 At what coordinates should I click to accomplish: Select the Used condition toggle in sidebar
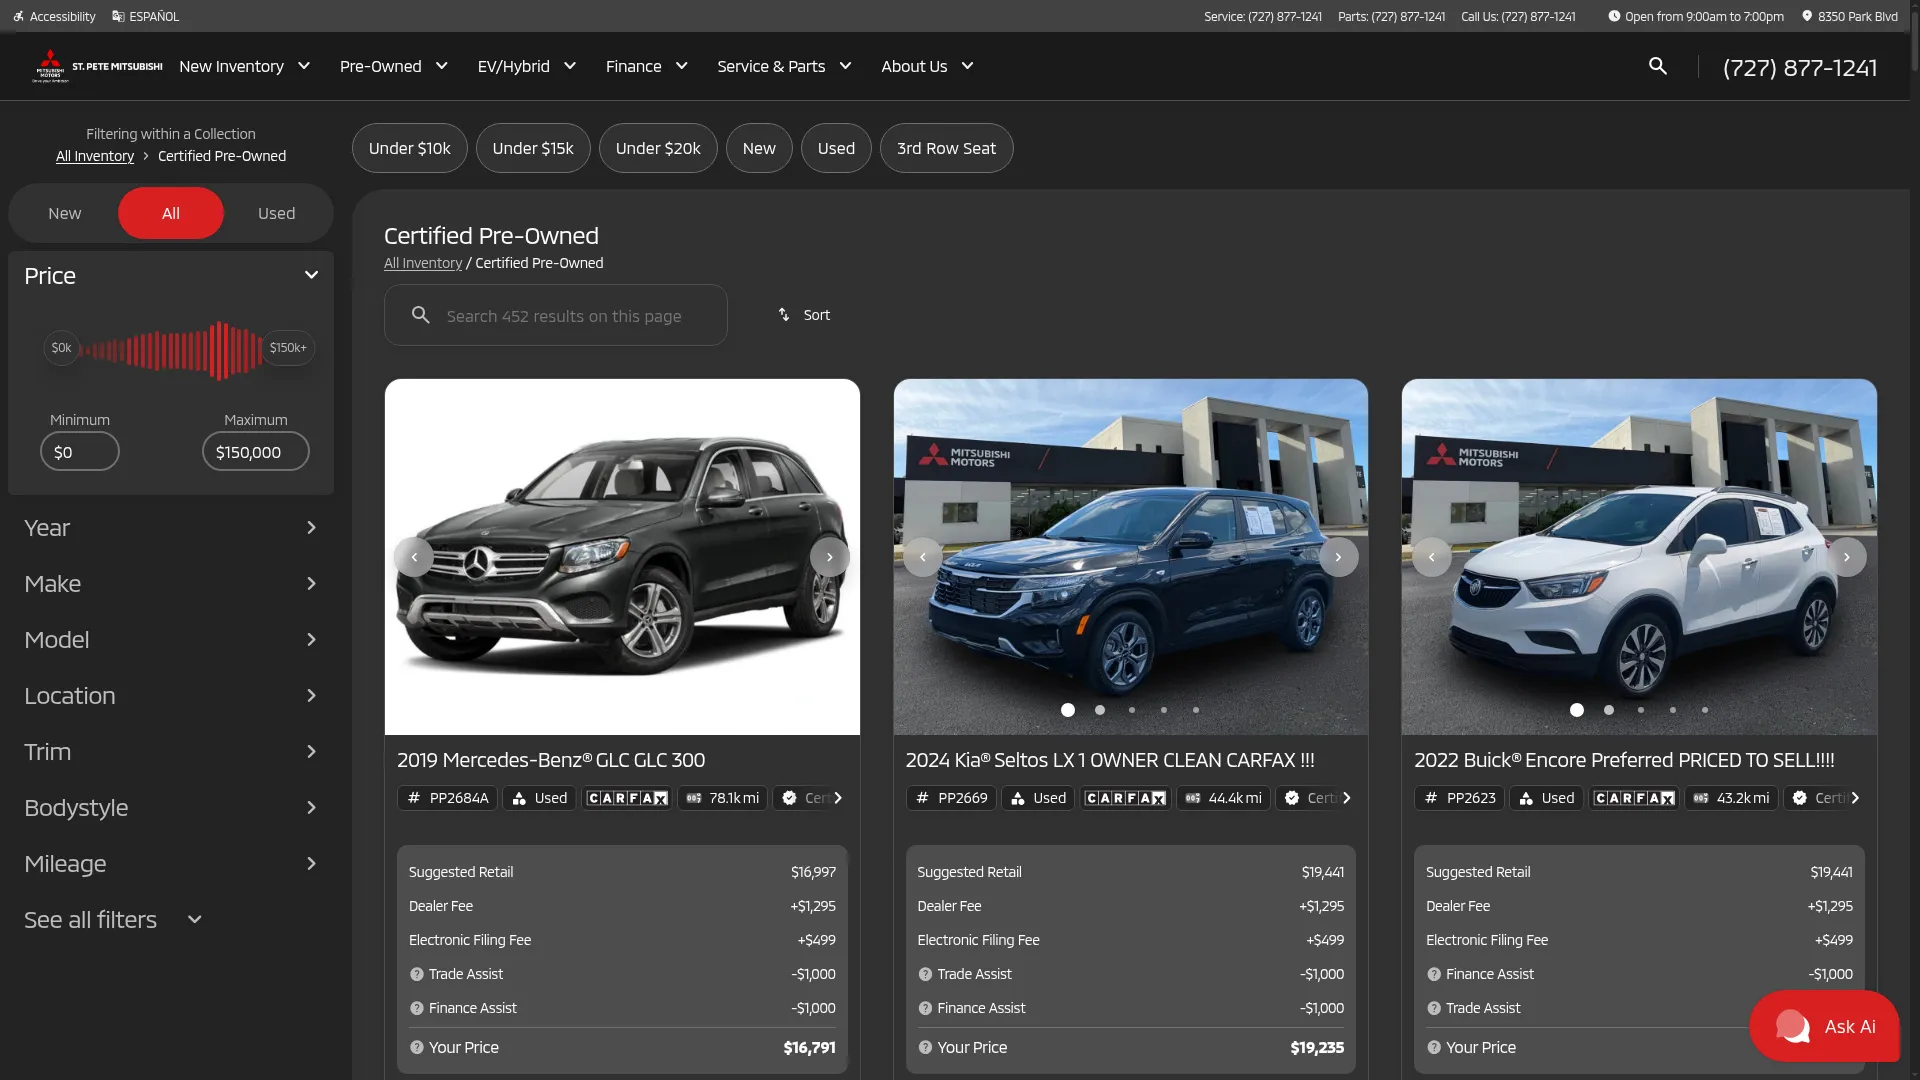coord(277,213)
